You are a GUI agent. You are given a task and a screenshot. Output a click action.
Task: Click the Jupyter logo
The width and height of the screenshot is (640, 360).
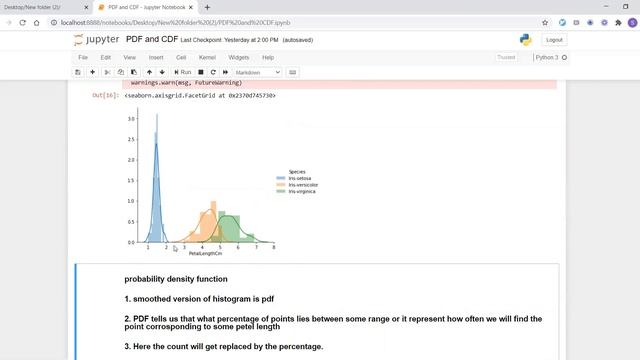click(96, 40)
